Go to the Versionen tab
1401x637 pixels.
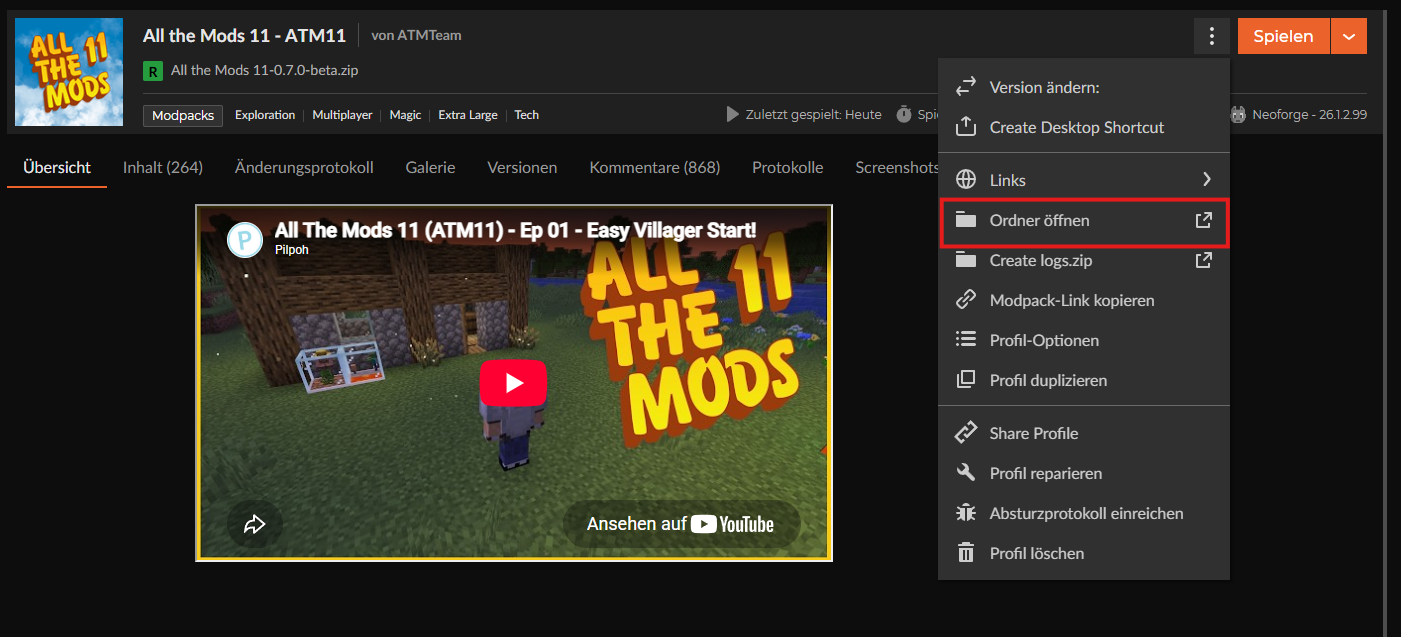(522, 168)
